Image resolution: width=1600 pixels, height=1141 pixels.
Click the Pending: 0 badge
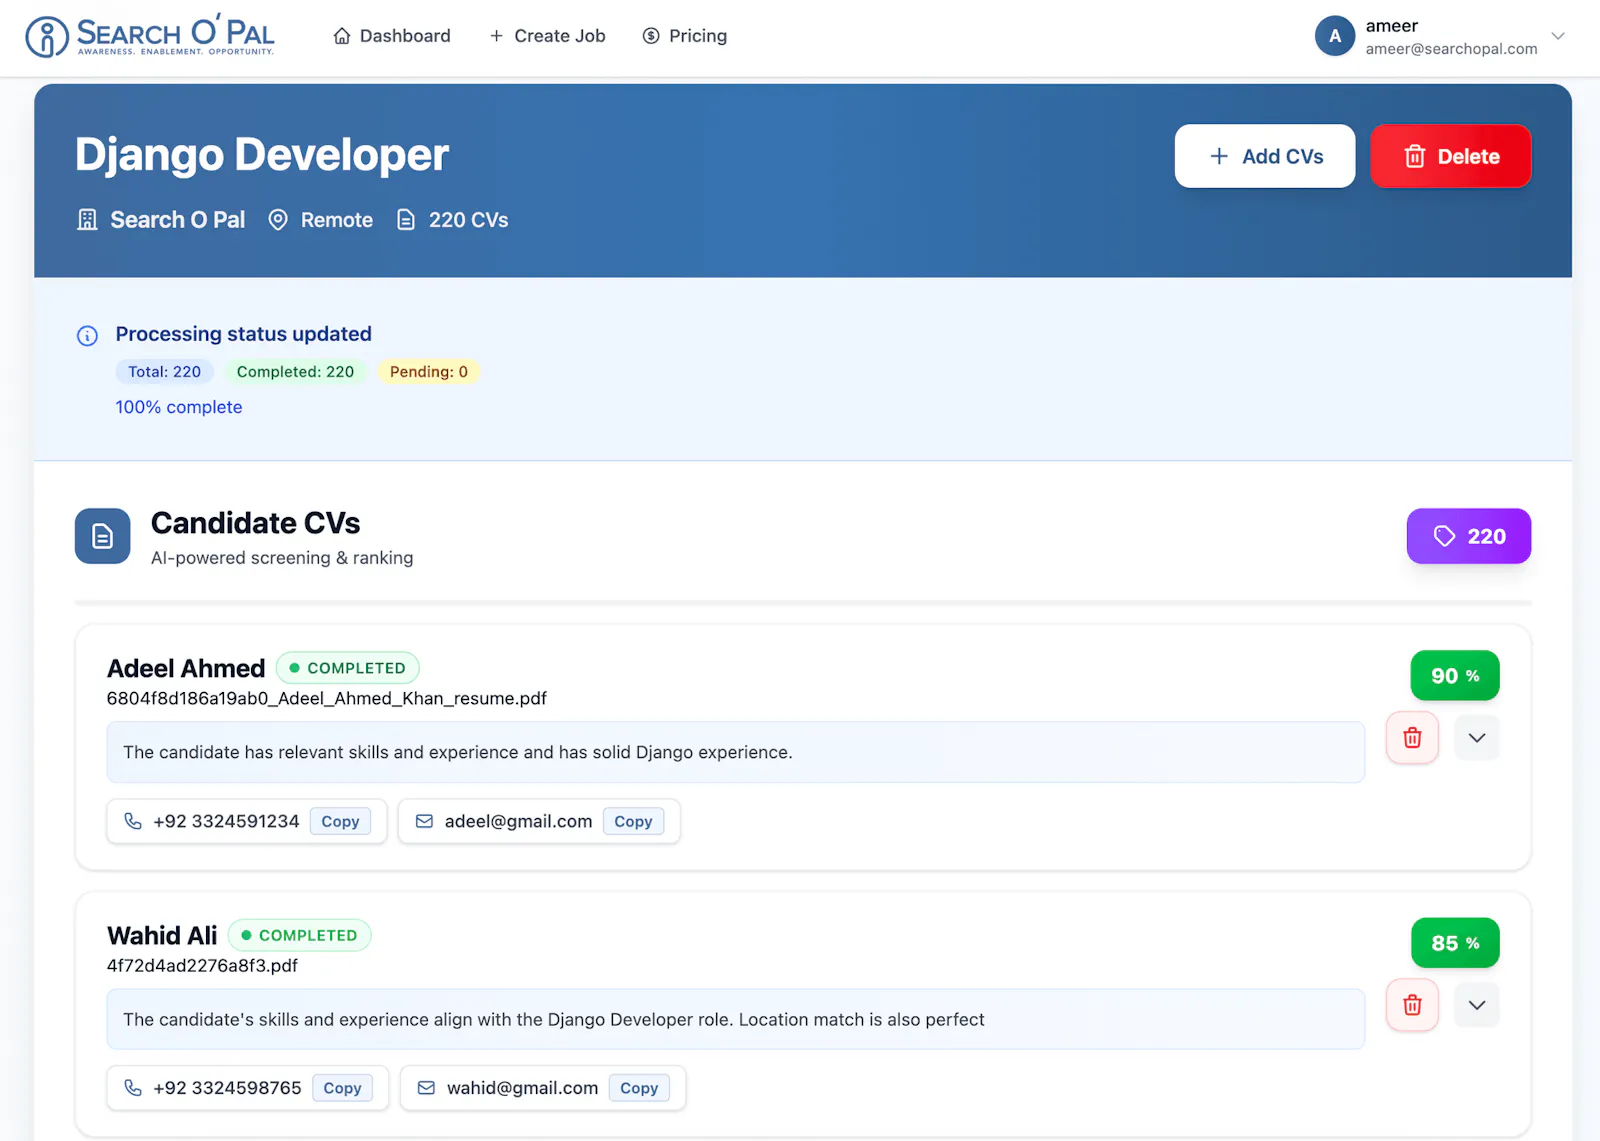click(429, 372)
